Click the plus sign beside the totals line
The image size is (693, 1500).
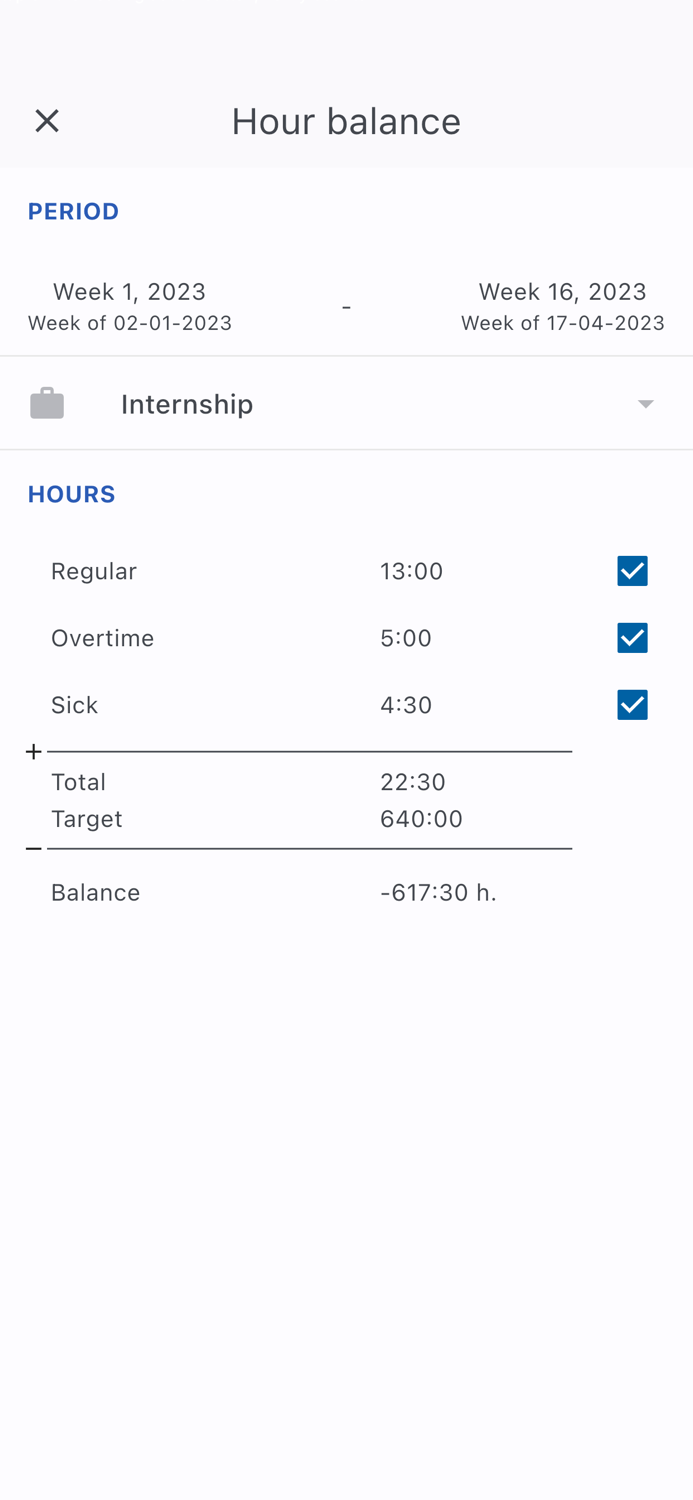33,750
